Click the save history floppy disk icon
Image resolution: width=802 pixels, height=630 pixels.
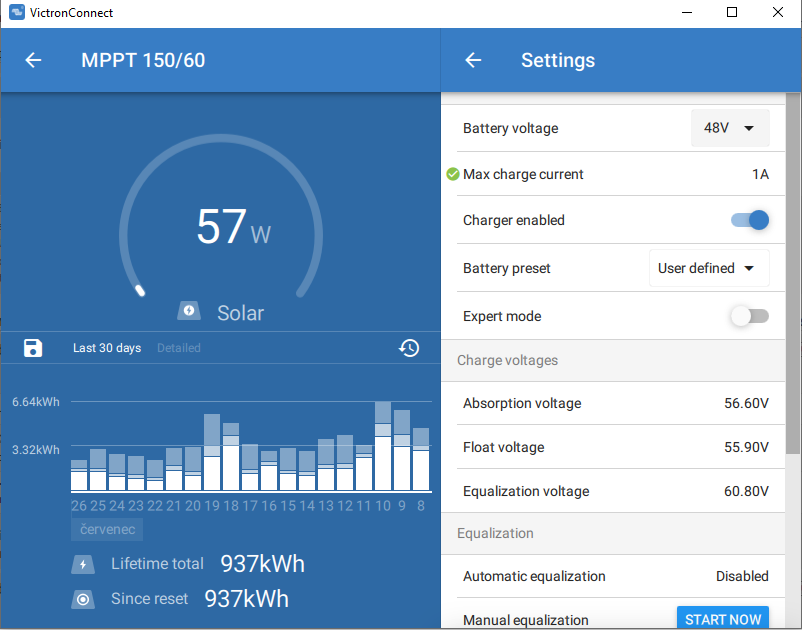[x=33, y=348]
